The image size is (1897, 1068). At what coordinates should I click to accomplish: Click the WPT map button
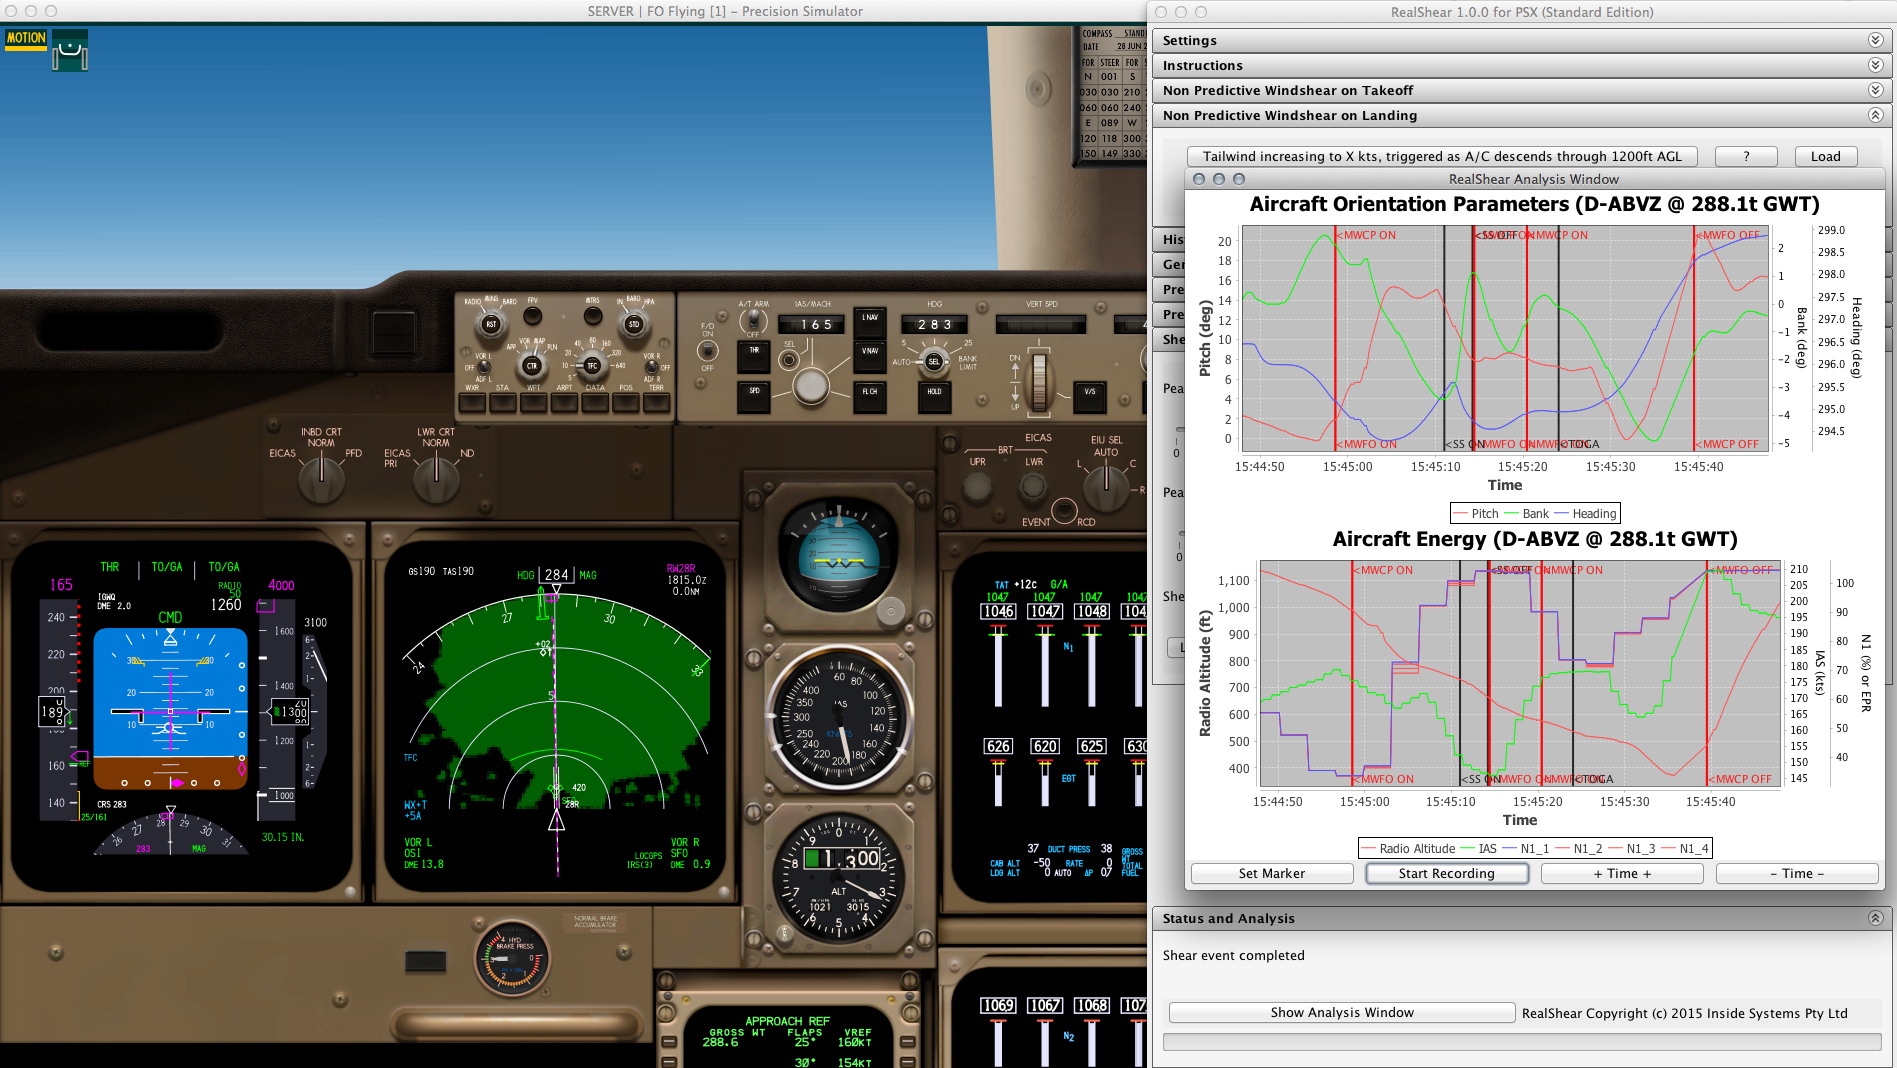[x=534, y=402]
